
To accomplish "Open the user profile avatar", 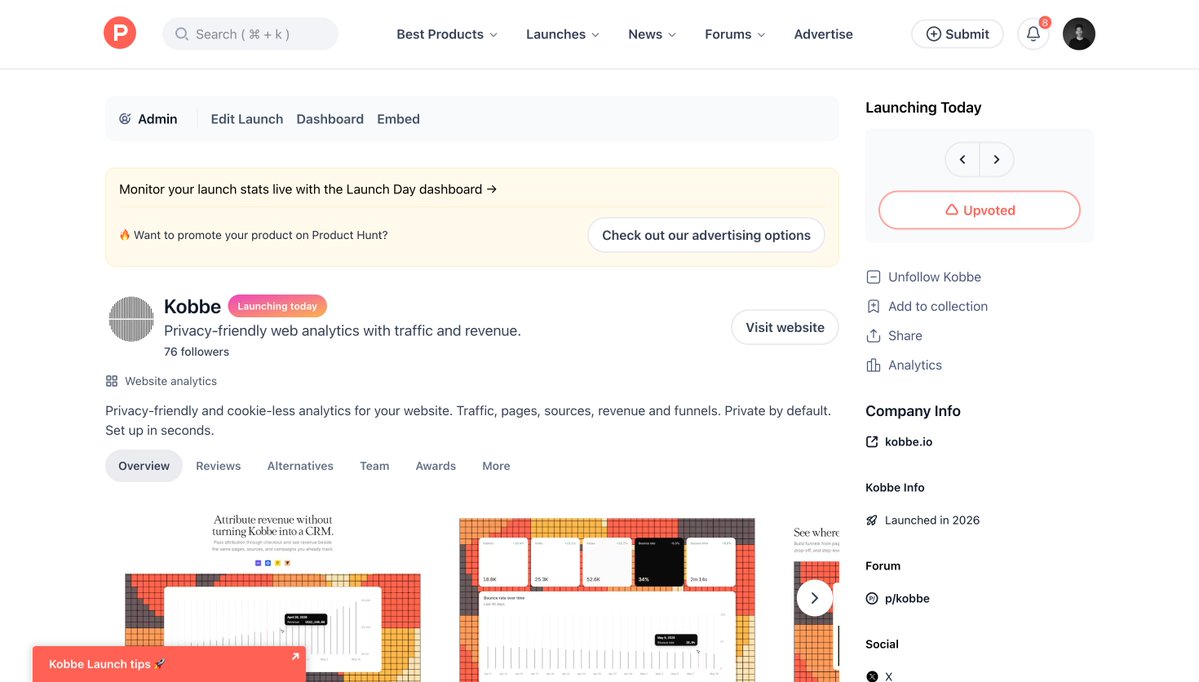I will click(x=1078, y=34).
